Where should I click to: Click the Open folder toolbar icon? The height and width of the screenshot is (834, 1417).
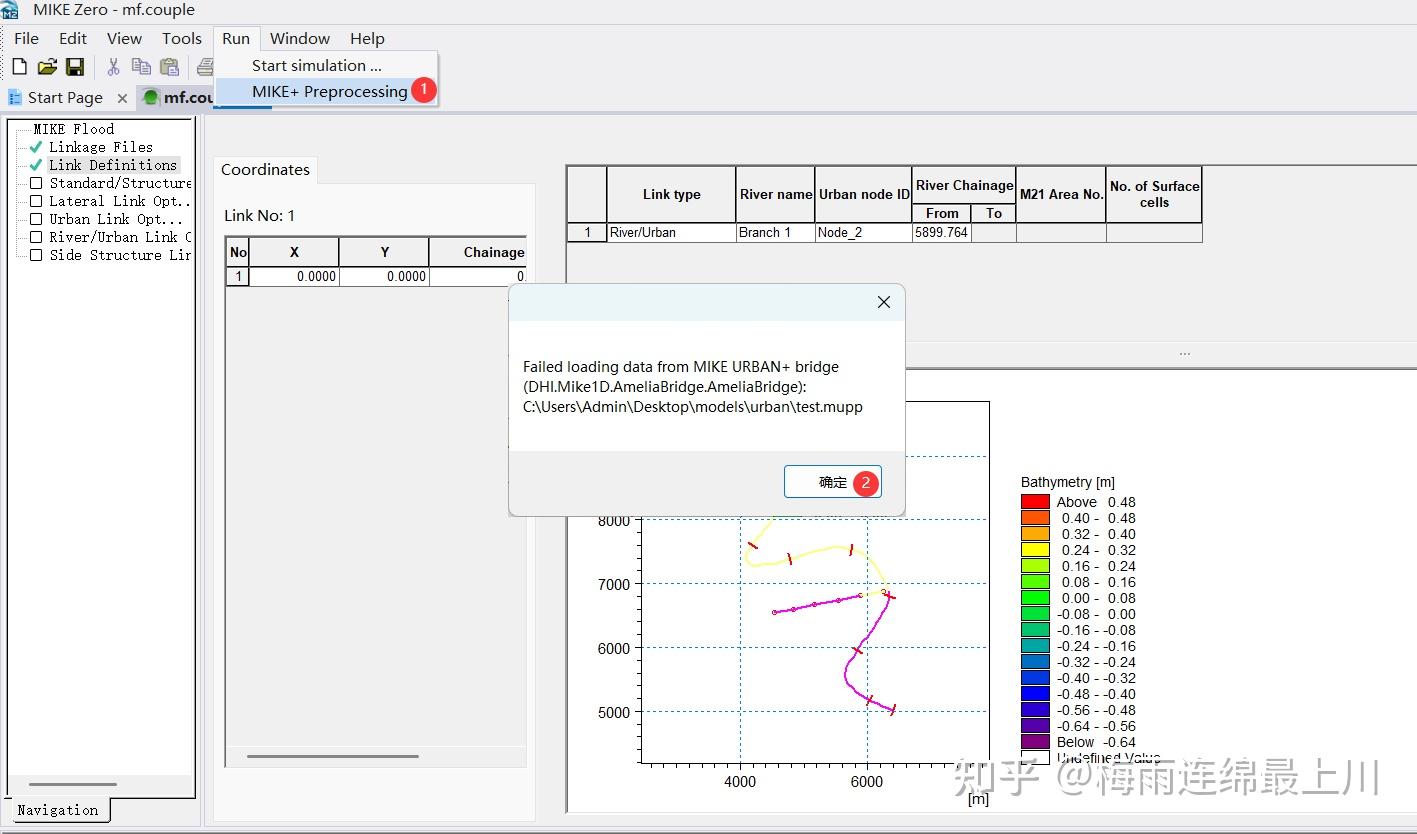tap(46, 67)
